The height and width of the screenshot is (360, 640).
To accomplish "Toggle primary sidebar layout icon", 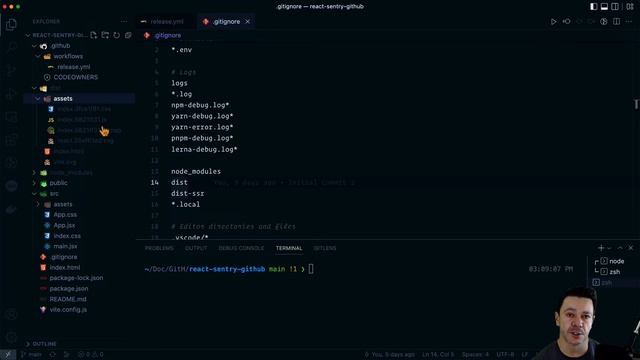I will (x=593, y=7).
